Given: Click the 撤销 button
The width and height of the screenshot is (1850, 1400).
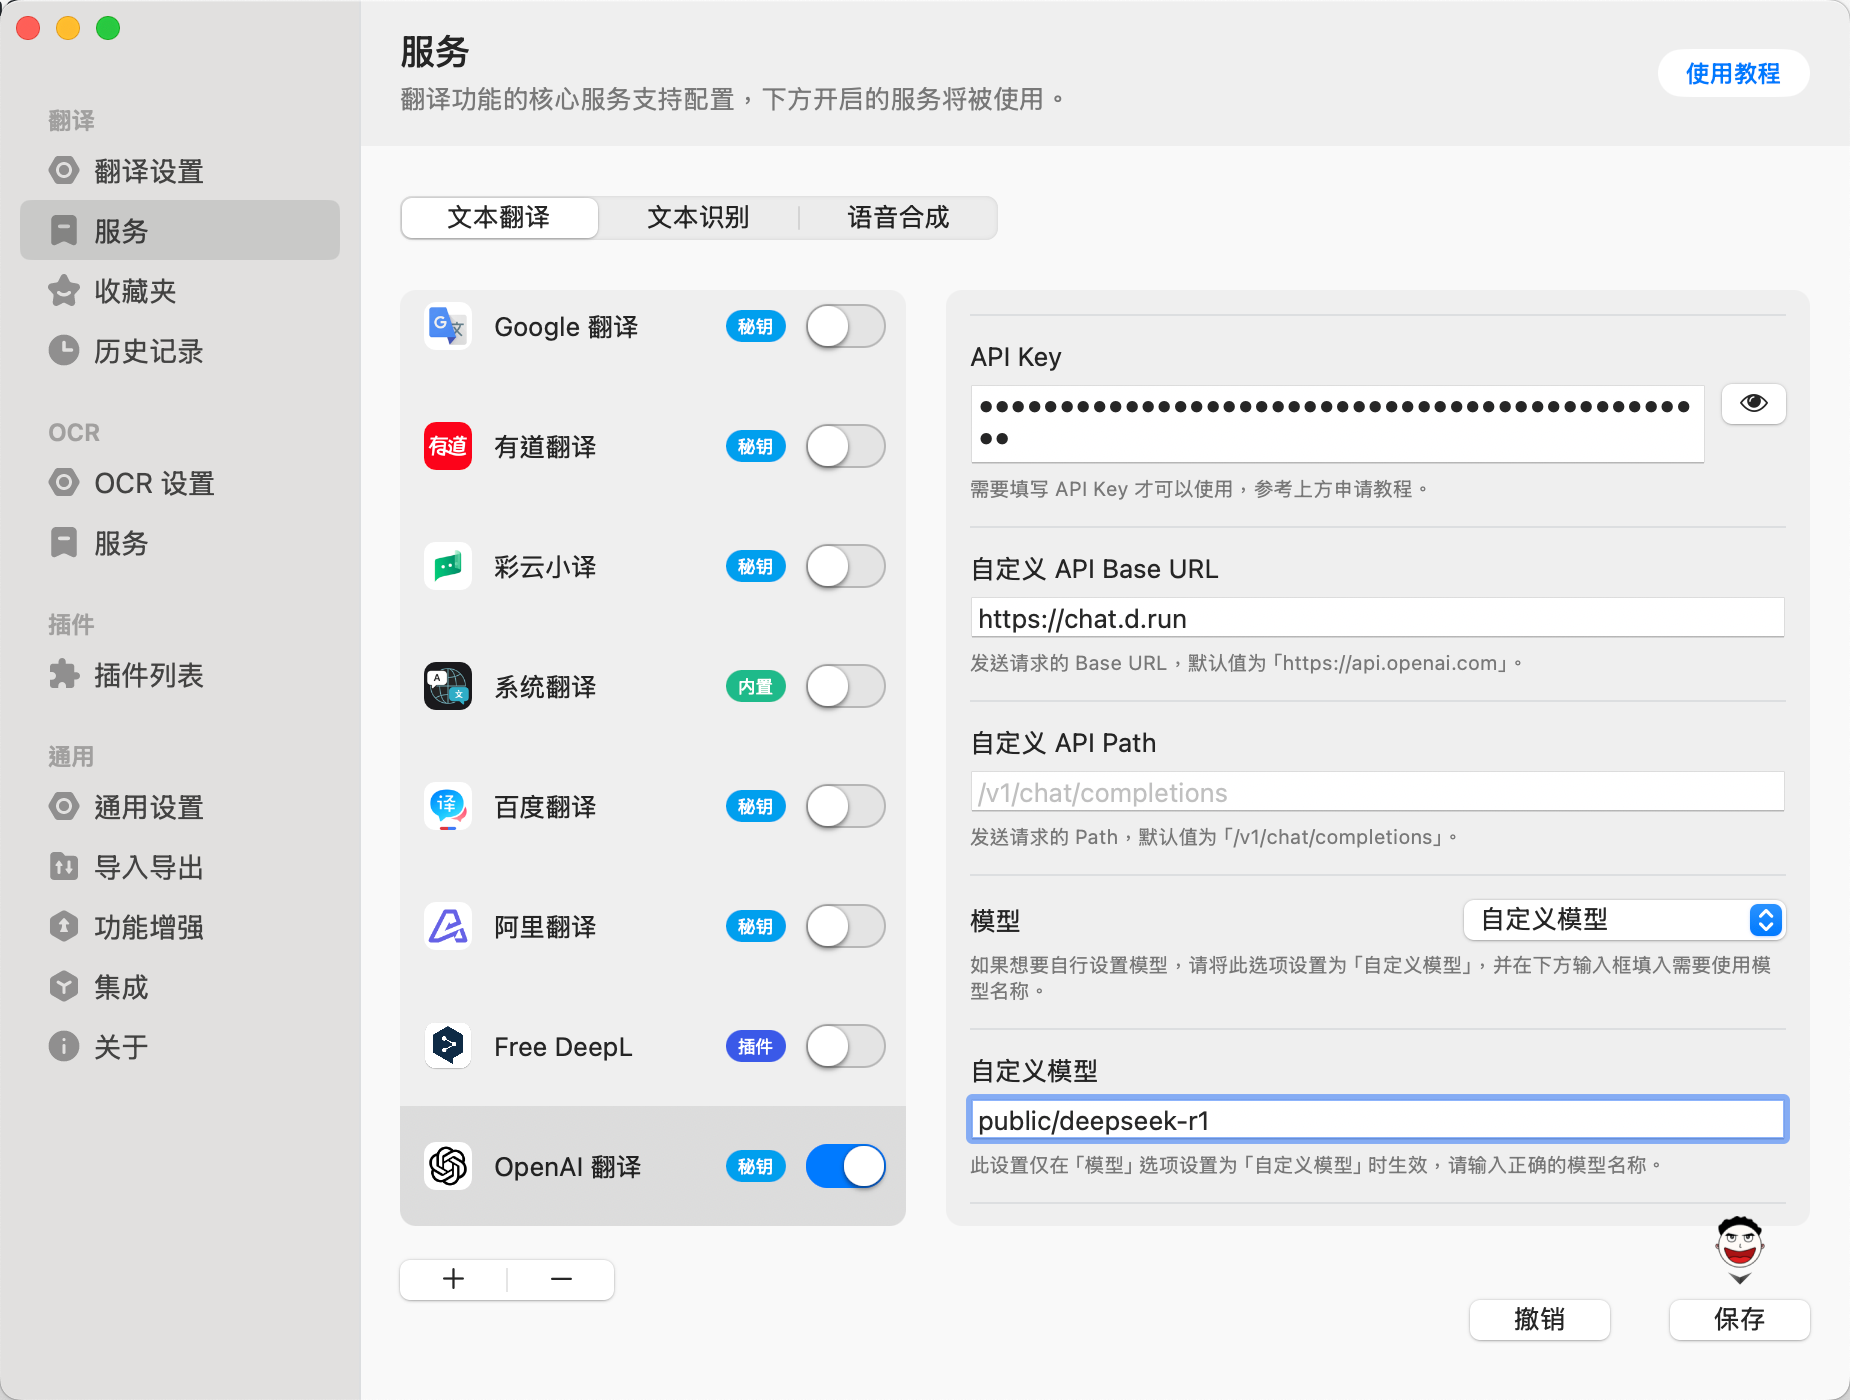Looking at the screenshot, I should (1539, 1319).
